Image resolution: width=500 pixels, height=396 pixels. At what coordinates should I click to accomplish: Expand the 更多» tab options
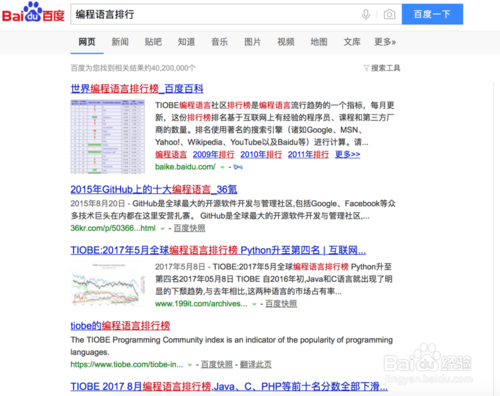385,42
